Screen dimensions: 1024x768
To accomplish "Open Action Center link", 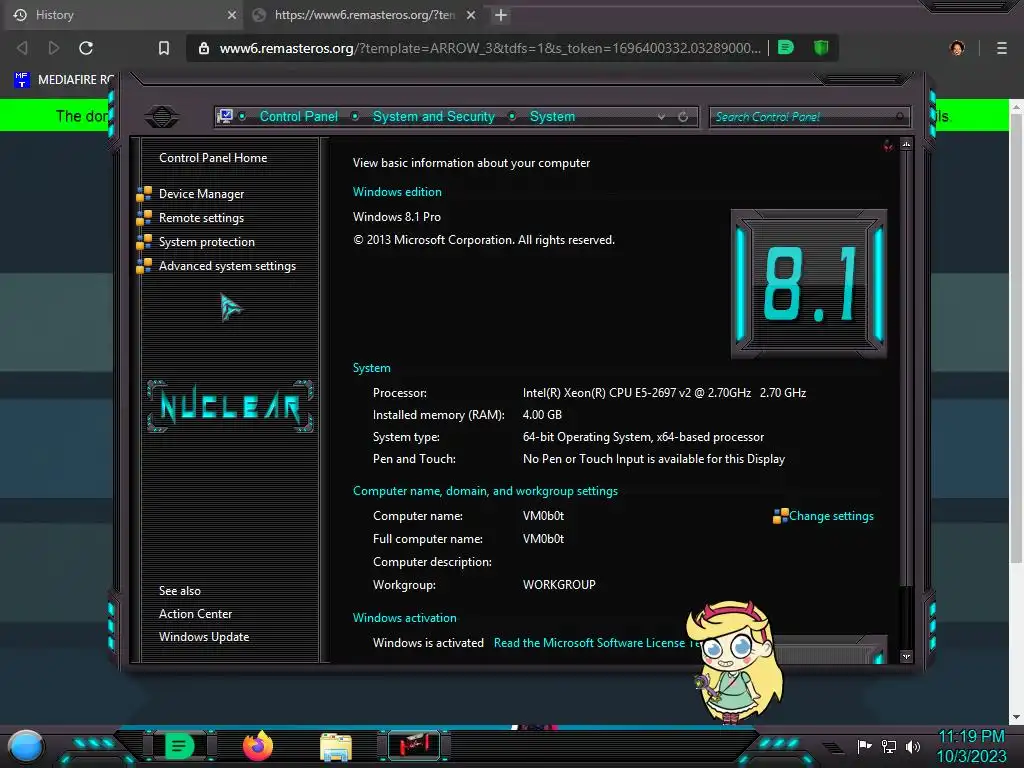I will (195, 614).
